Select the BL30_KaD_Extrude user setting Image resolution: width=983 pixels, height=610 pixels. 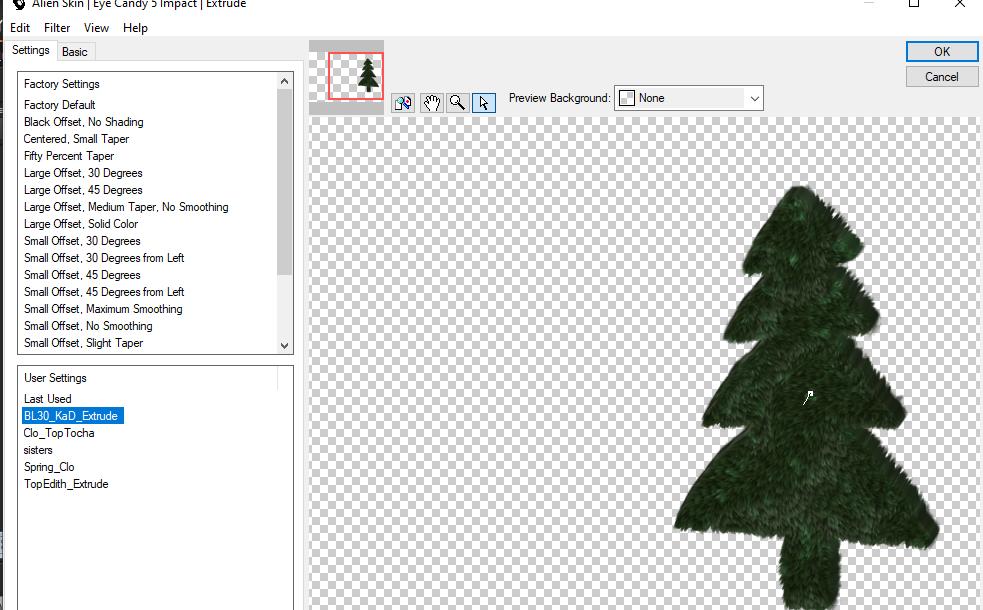(73, 416)
